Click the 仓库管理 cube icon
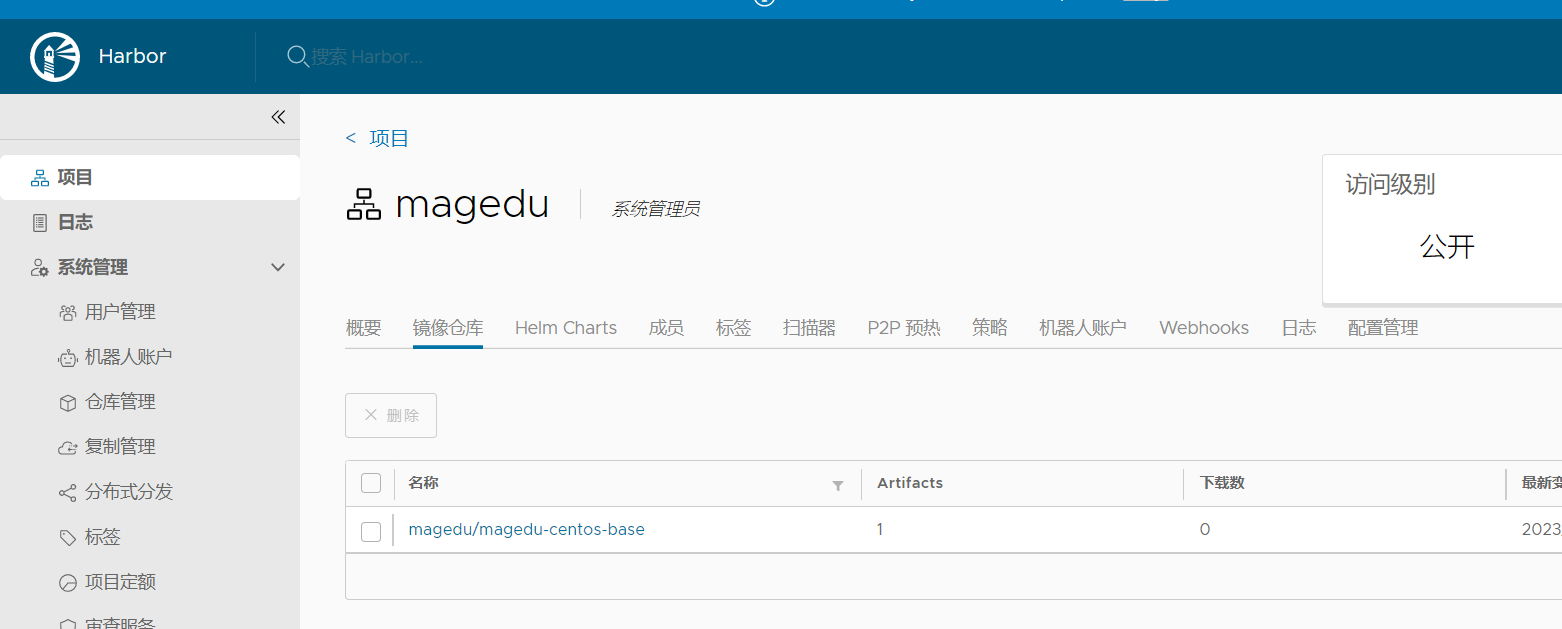This screenshot has width=1562, height=629. [x=68, y=403]
